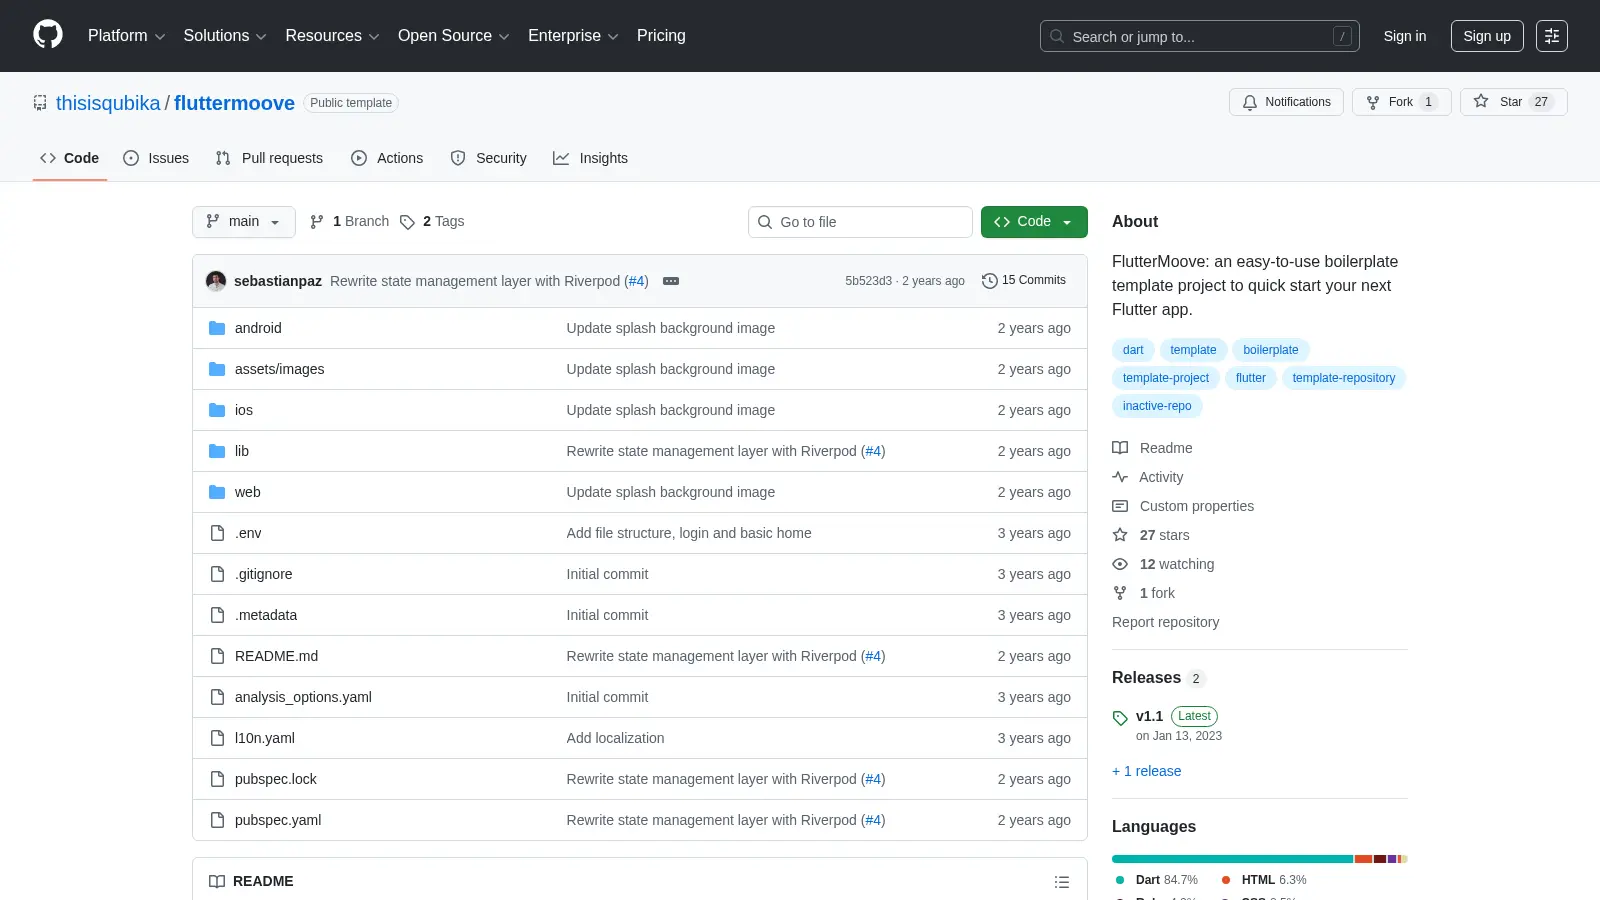The image size is (1600, 900).
Task: View the 15 Commits history
Action: point(1024,281)
